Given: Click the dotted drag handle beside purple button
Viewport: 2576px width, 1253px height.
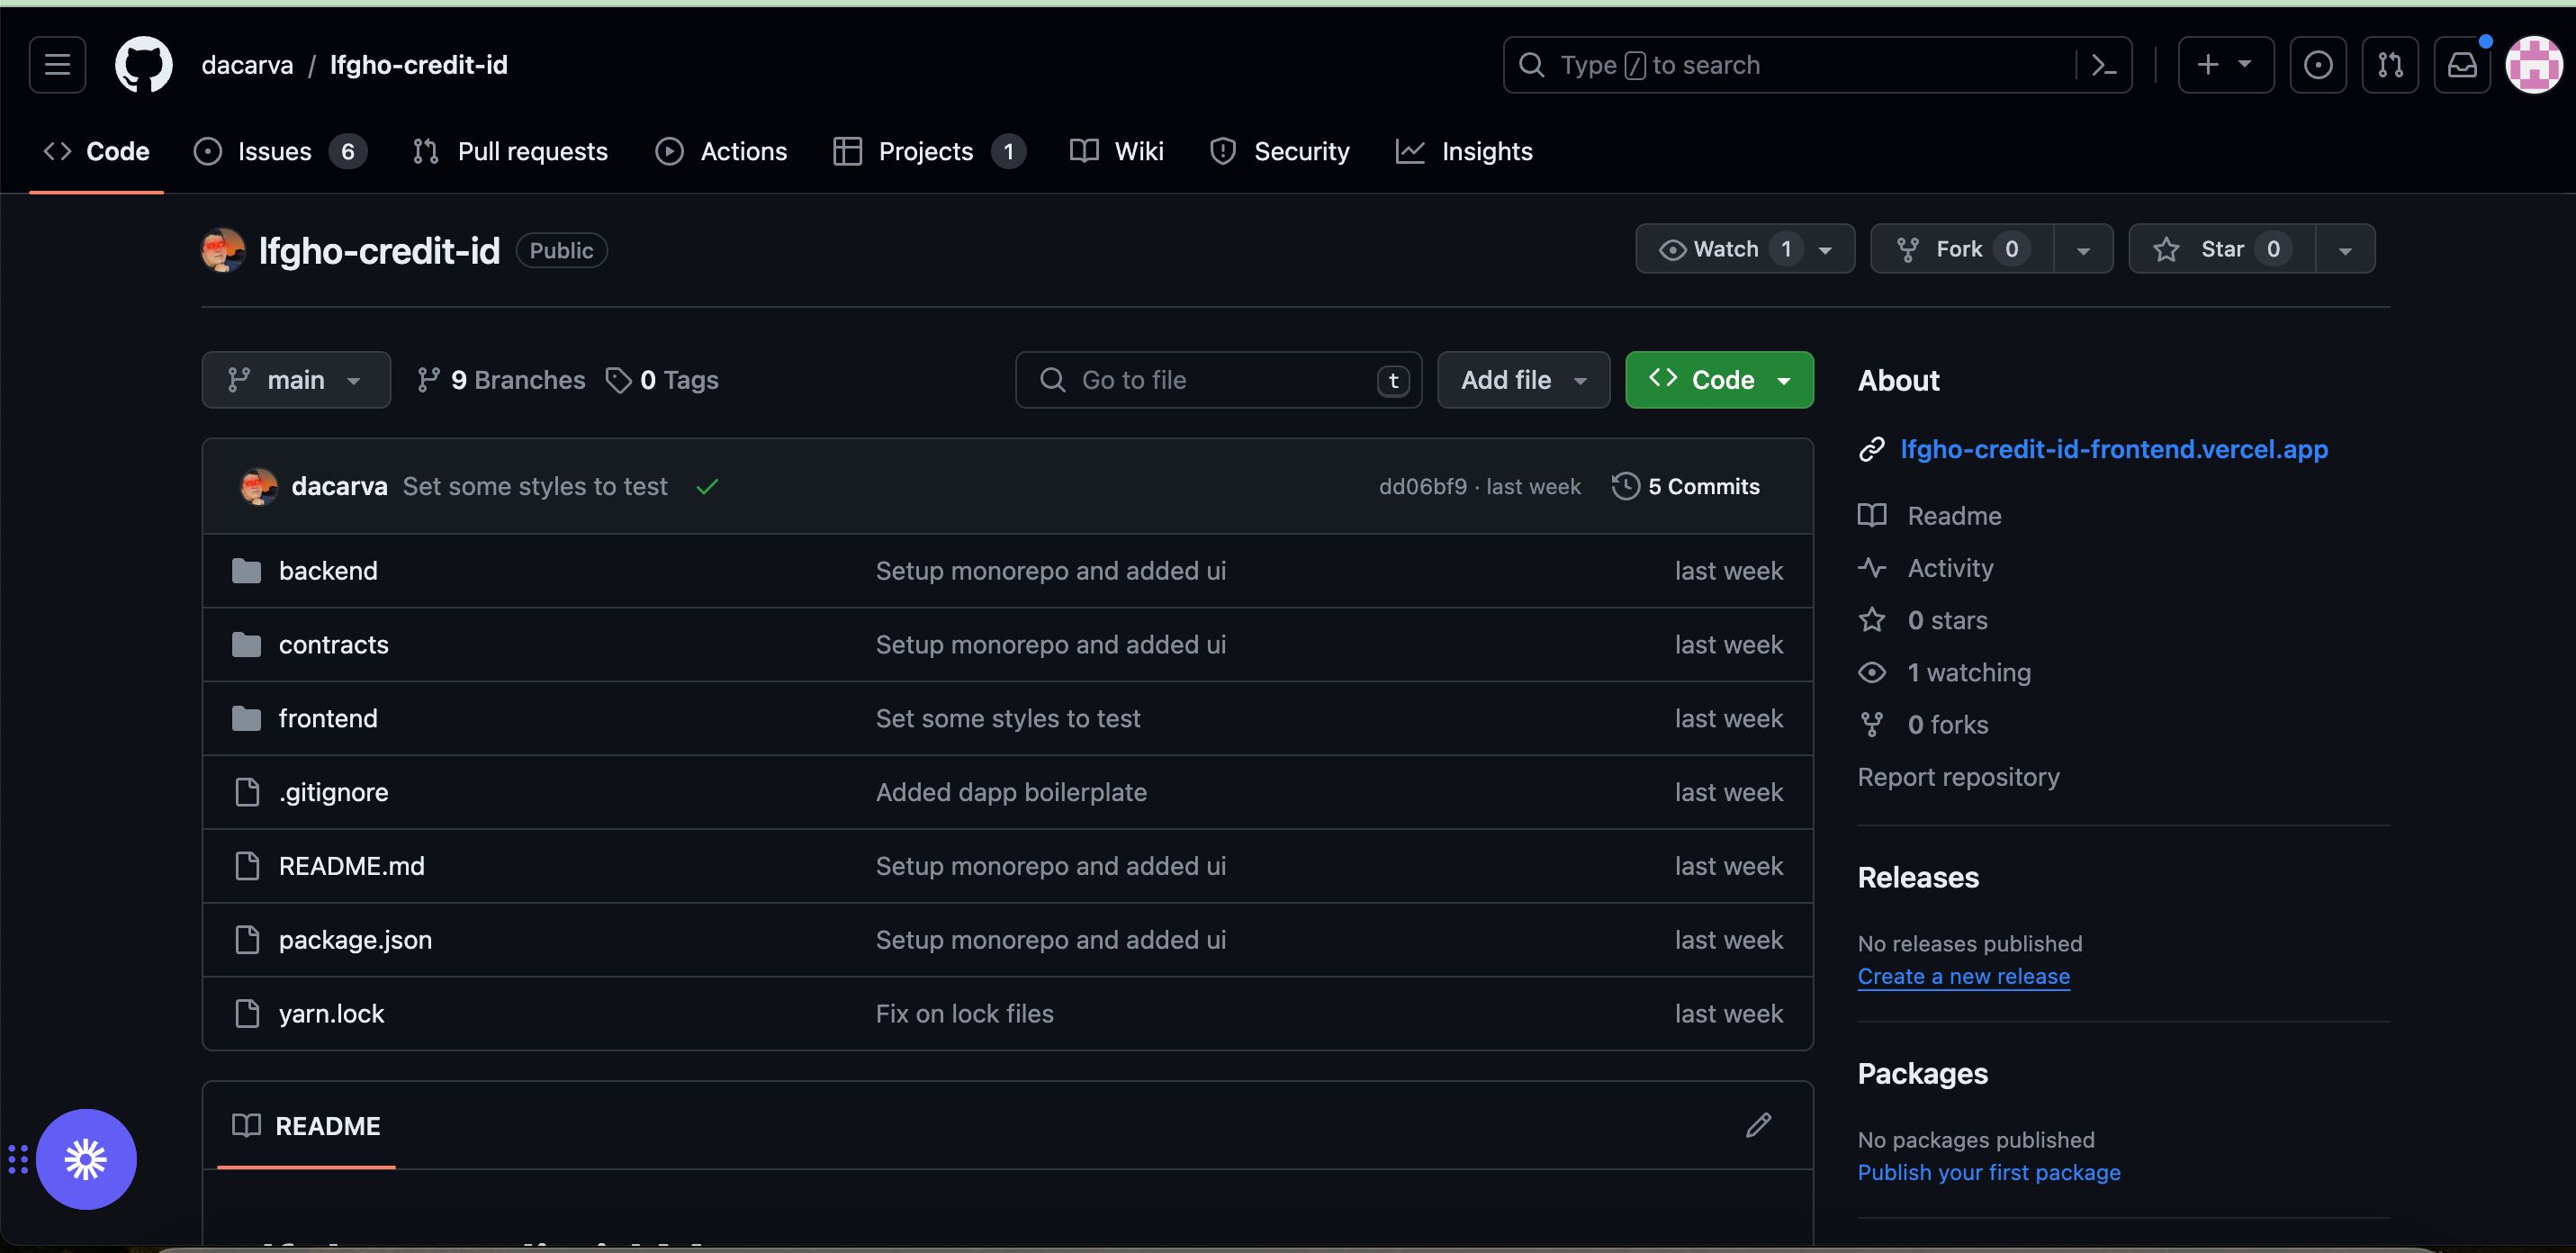Looking at the screenshot, I should [x=18, y=1160].
